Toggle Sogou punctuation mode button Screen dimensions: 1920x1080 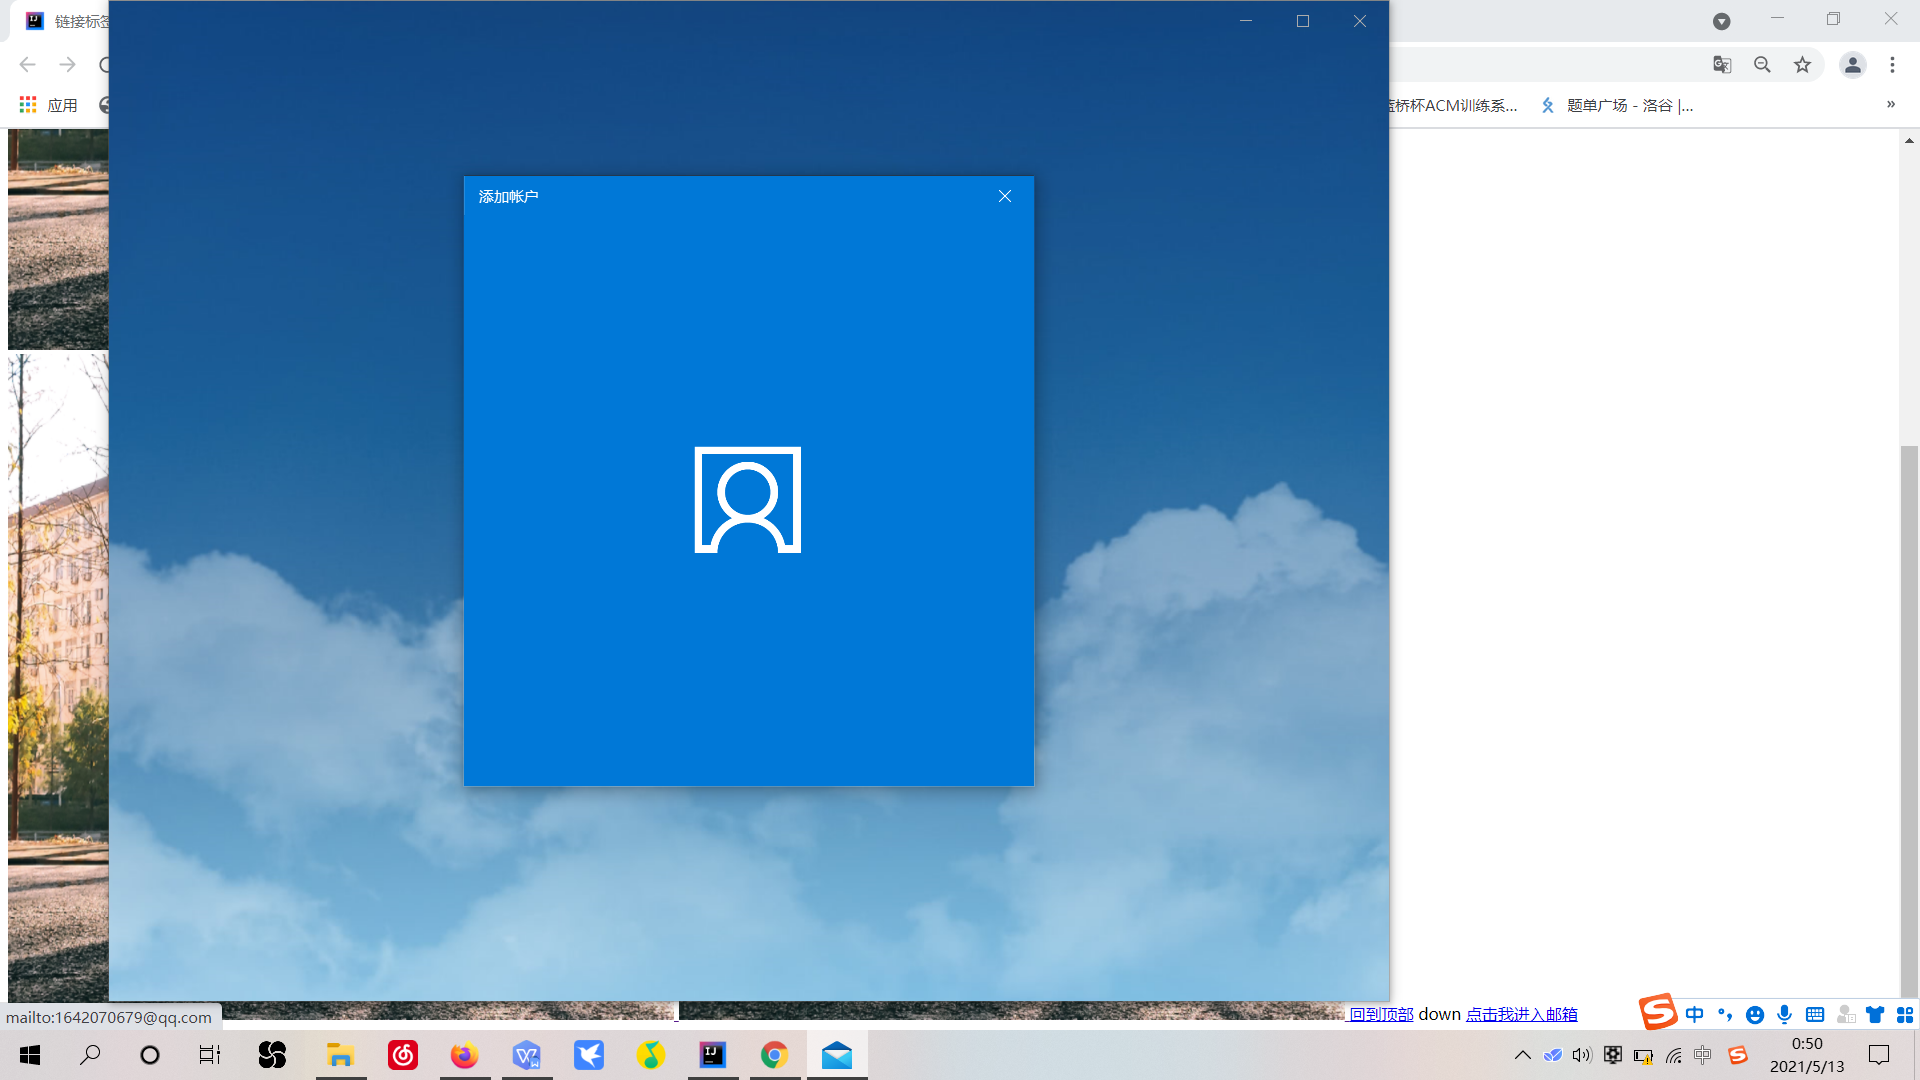pos(1724,1015)
